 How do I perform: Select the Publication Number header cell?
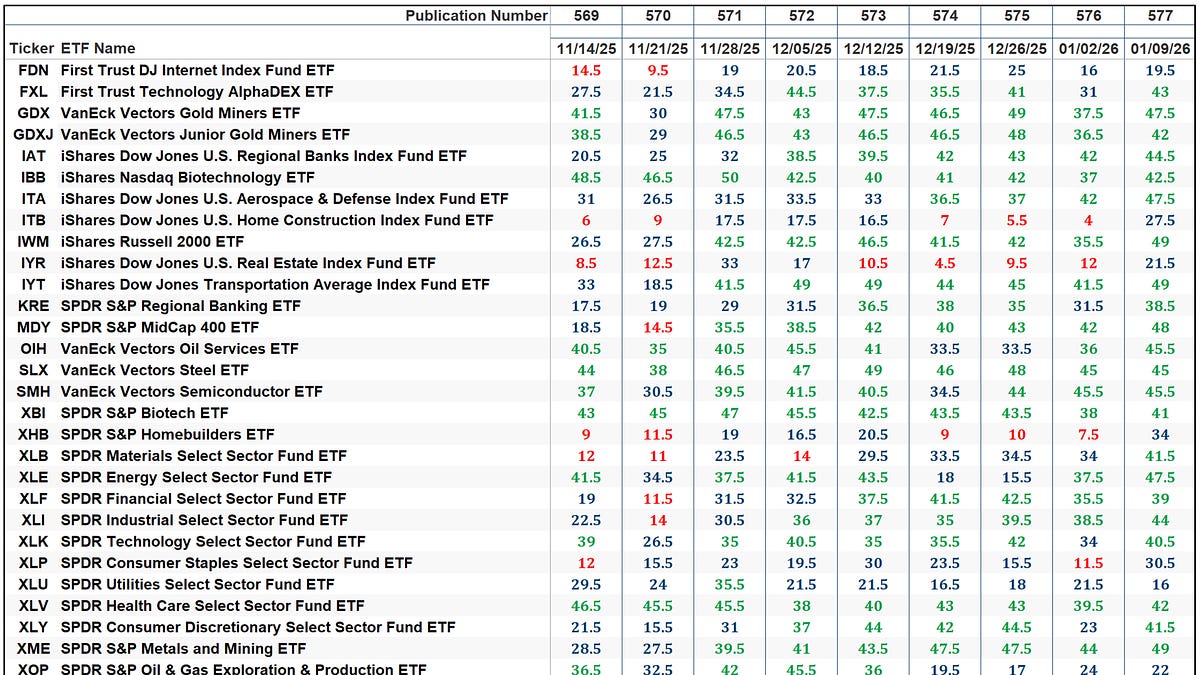coord(476,16)
